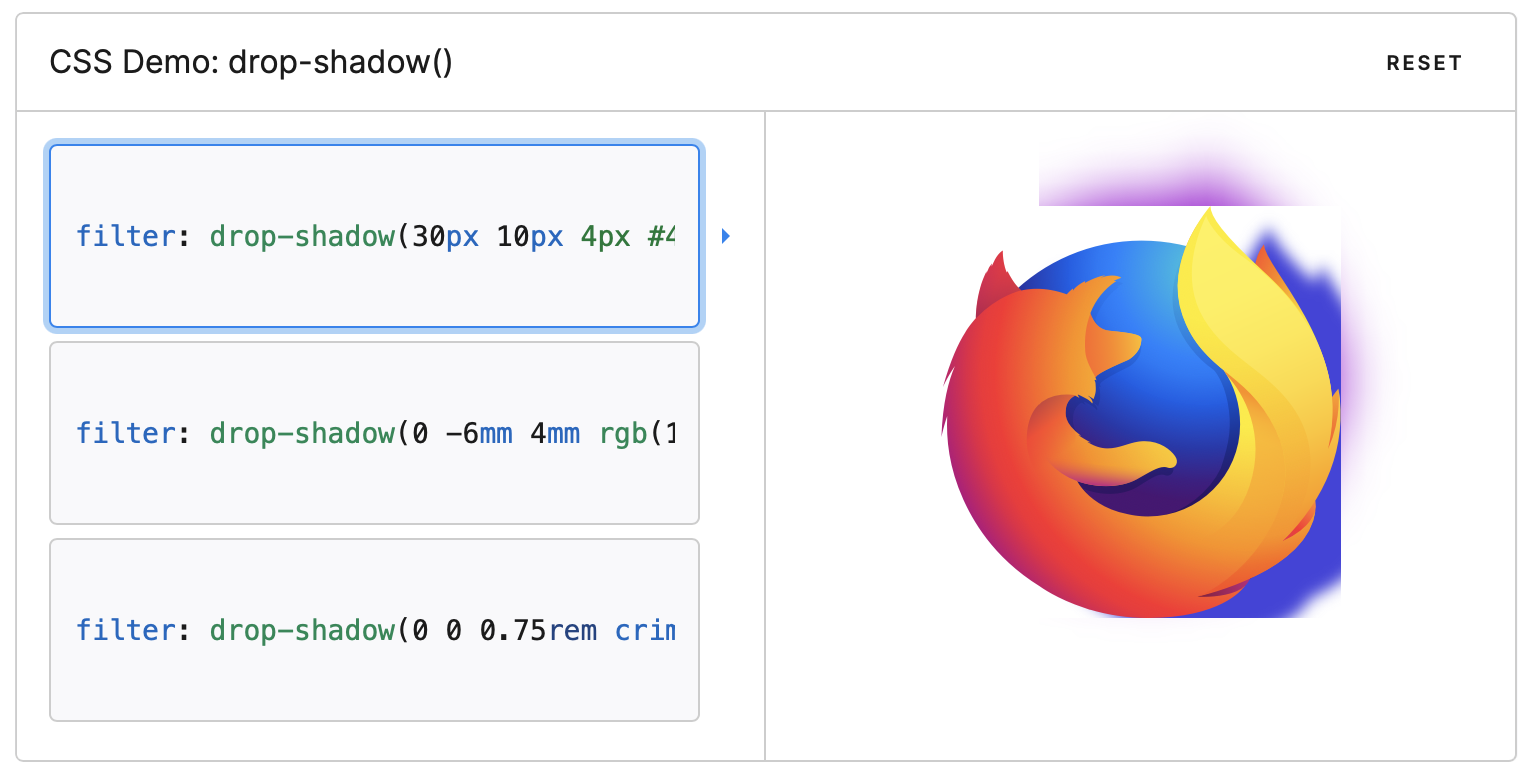Click the "CSS Demo: drop-shadow()" heading
1530x774 pixels.
click(251, 63)
